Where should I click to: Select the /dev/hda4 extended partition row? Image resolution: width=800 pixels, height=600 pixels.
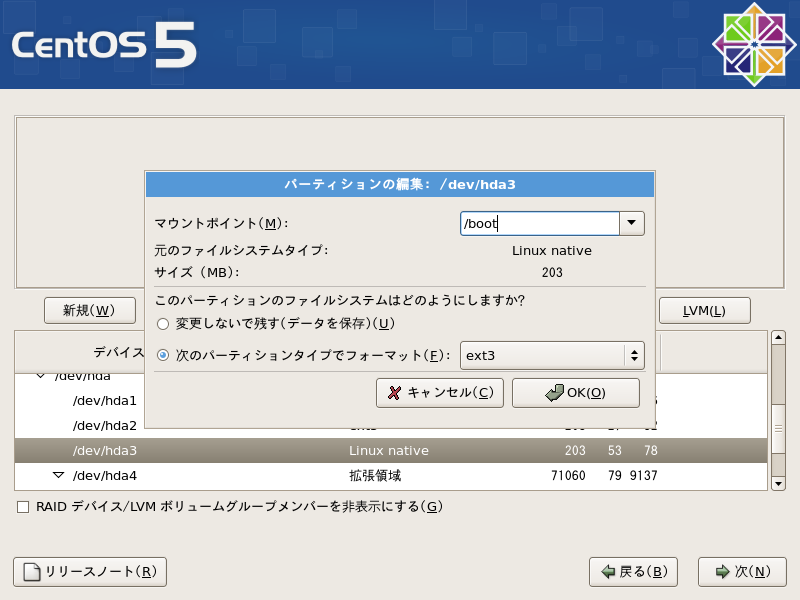(391, 476)
